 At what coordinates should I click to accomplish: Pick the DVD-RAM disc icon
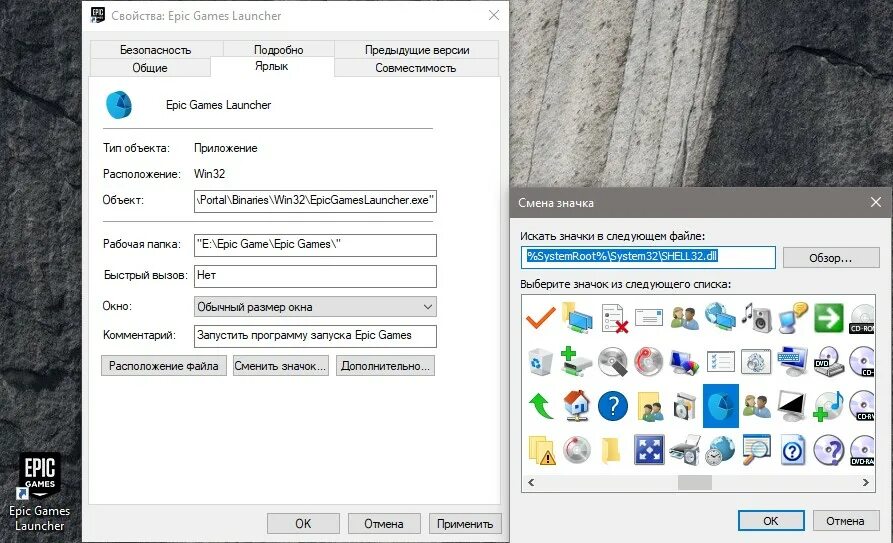tap(862, 451)
